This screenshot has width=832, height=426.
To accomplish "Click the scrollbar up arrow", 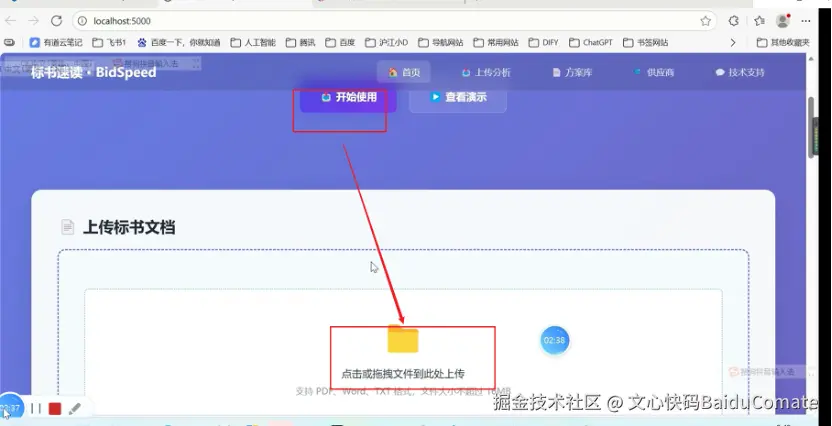I will [x=811, y=58].
